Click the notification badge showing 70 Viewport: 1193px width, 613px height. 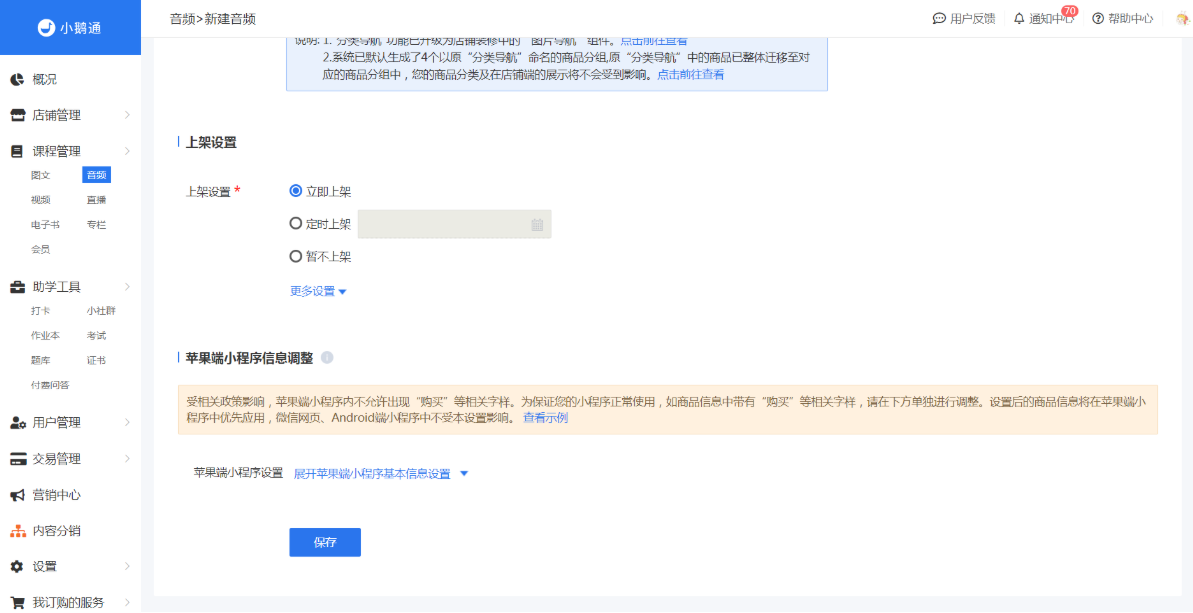(x=1070, y=11)
